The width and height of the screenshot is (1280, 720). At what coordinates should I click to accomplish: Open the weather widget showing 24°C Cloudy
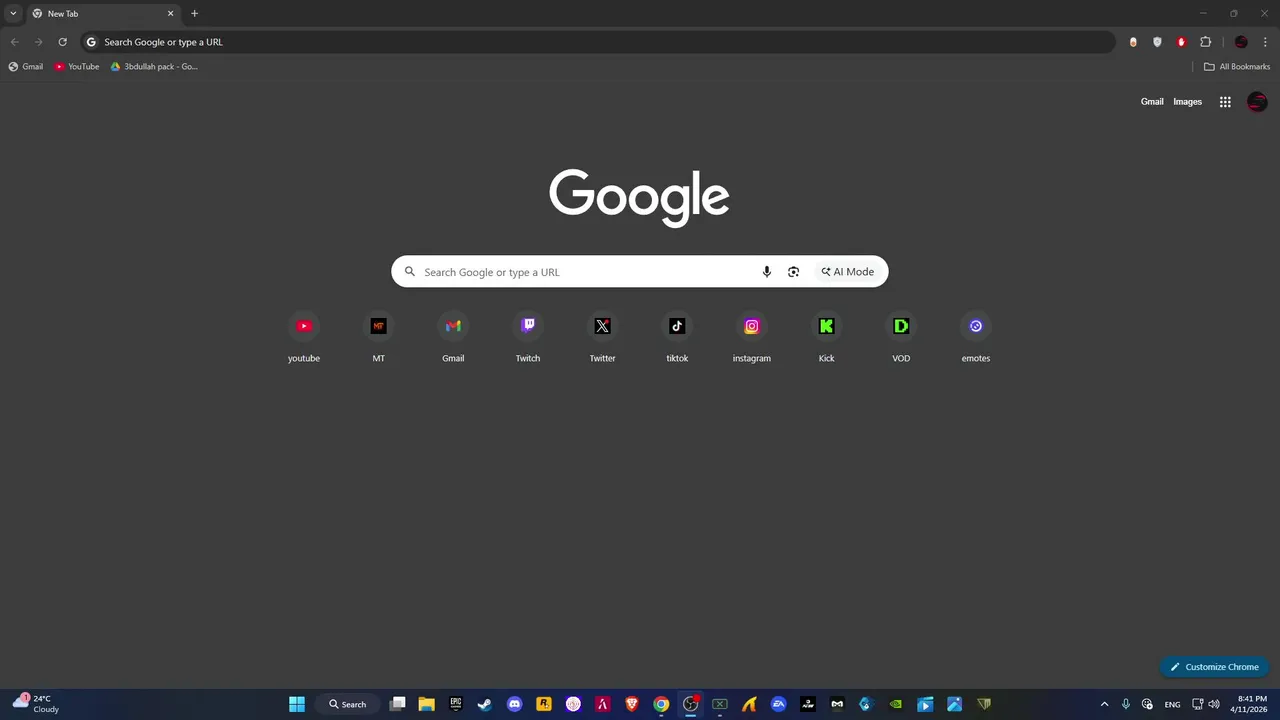pyautogui.click(x=36, y=704)
